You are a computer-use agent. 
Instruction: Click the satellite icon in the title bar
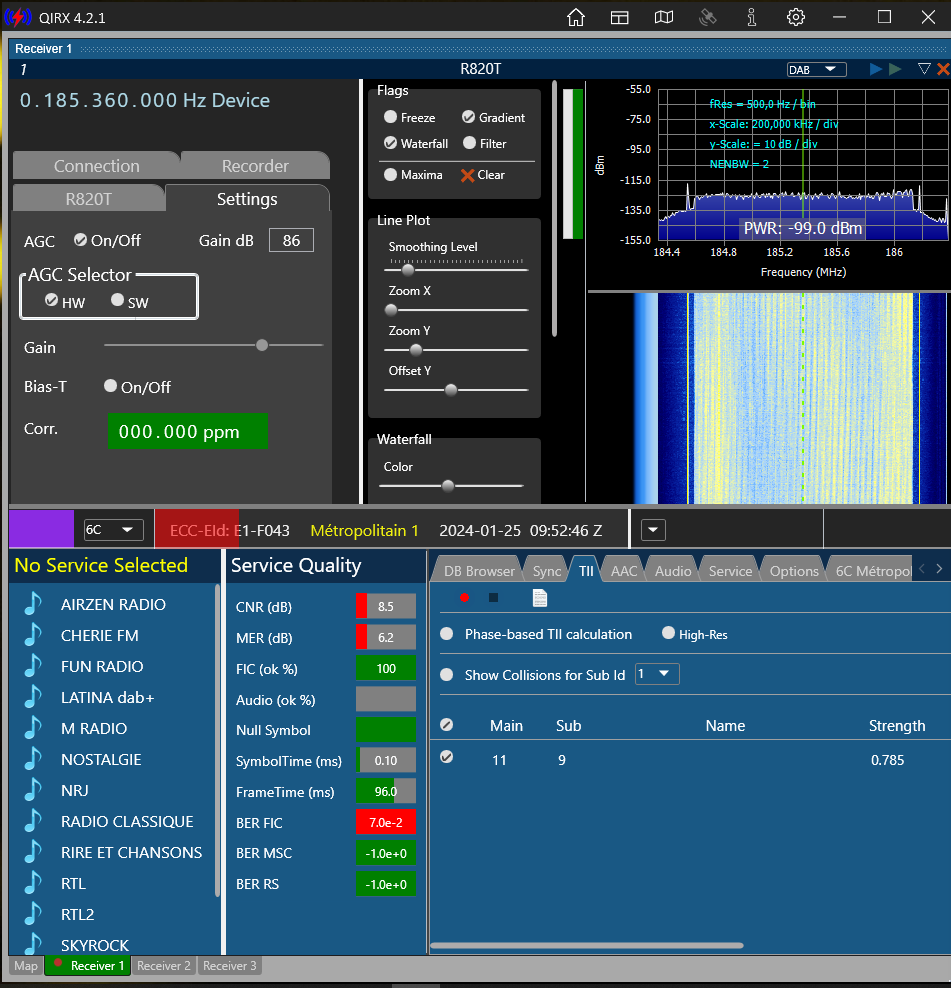point(708,17)
